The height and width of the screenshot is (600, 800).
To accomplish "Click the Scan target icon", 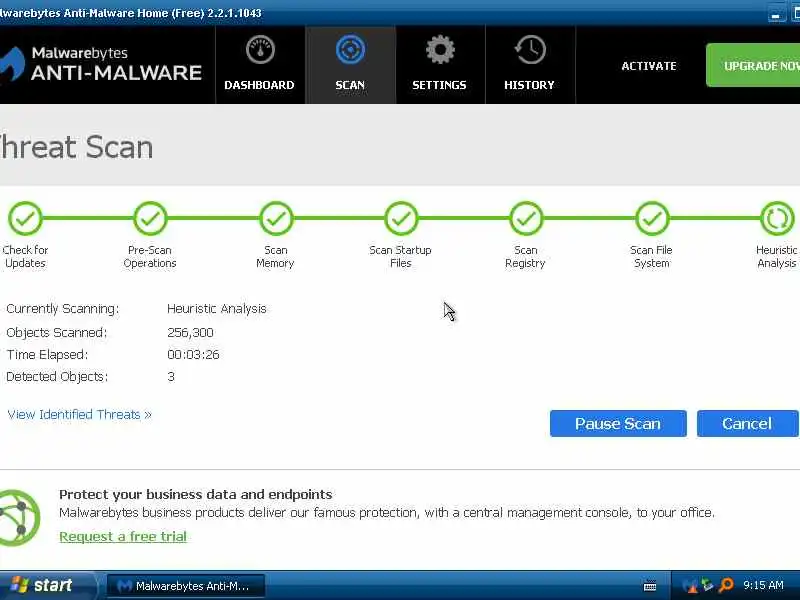I will [x=351, y=49].
